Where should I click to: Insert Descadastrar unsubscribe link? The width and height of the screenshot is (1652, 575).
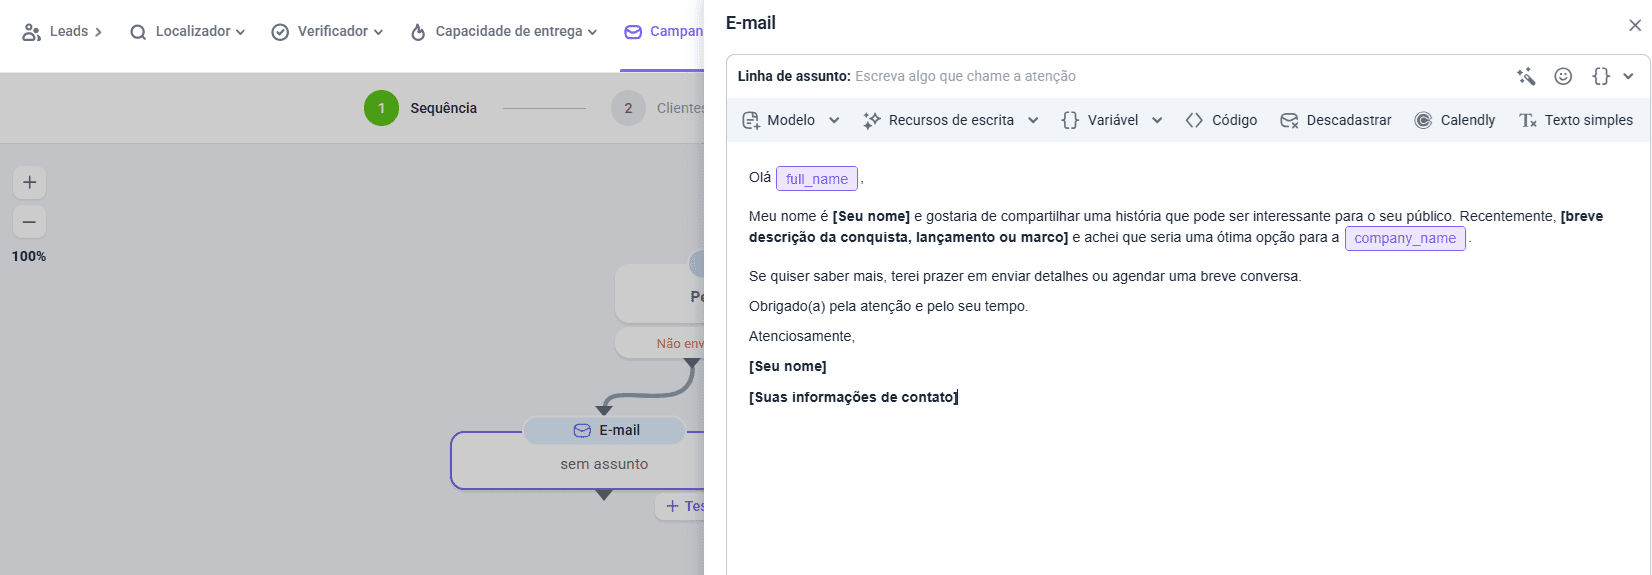pos(1336,120)
